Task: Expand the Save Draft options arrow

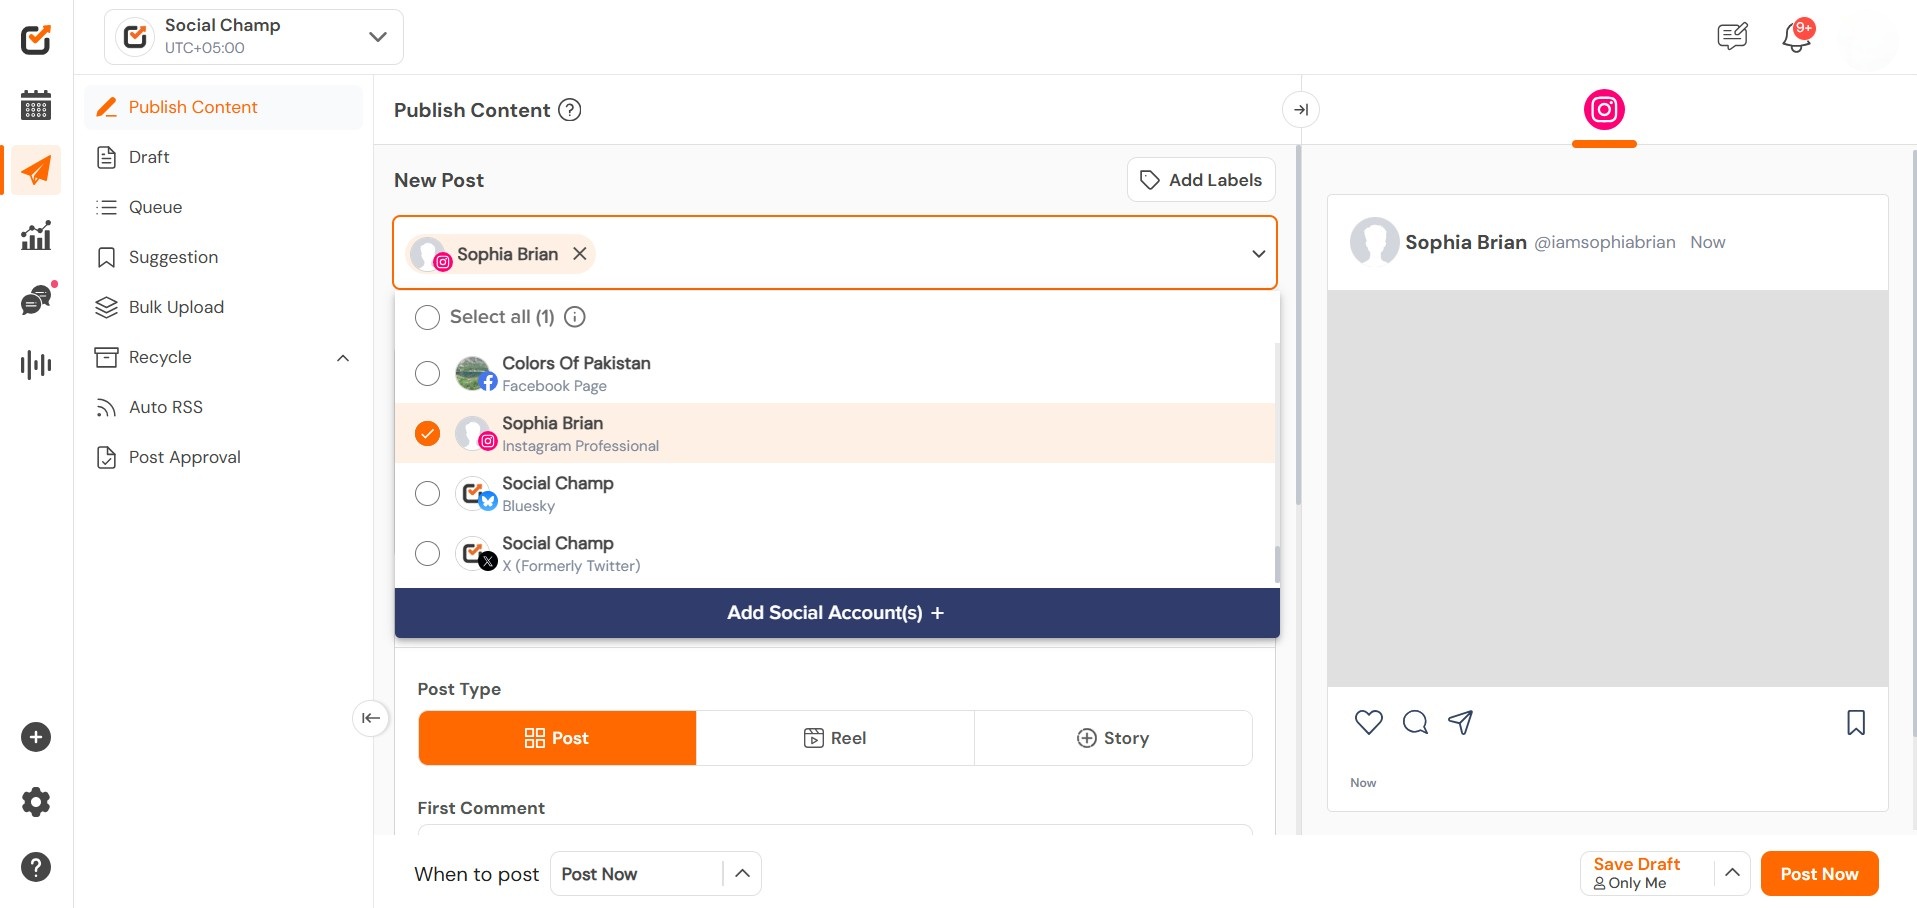Action: [1732, 873]
